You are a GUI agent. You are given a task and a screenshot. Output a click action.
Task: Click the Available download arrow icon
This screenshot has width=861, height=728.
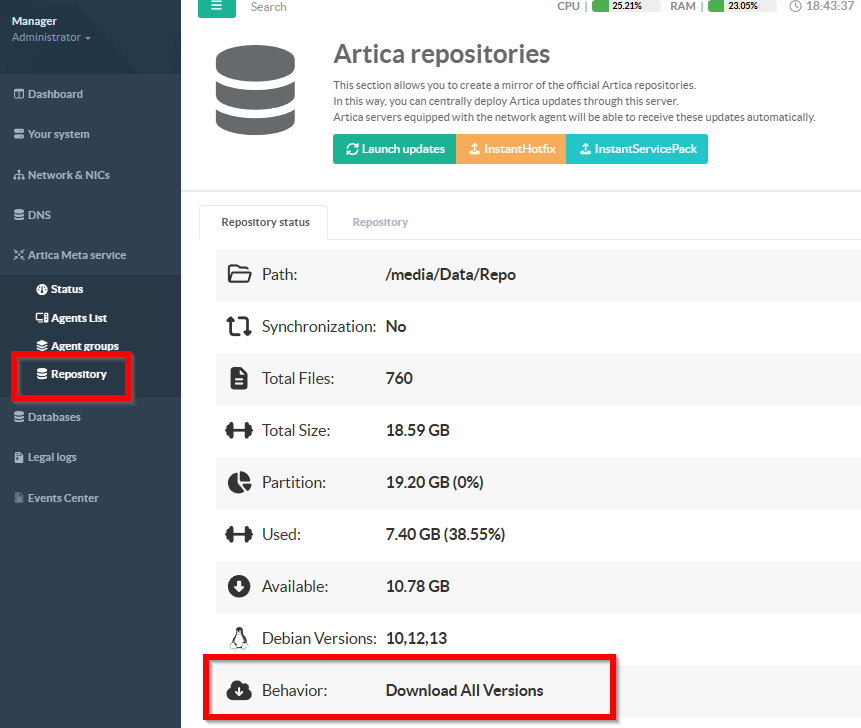point(239,586)
